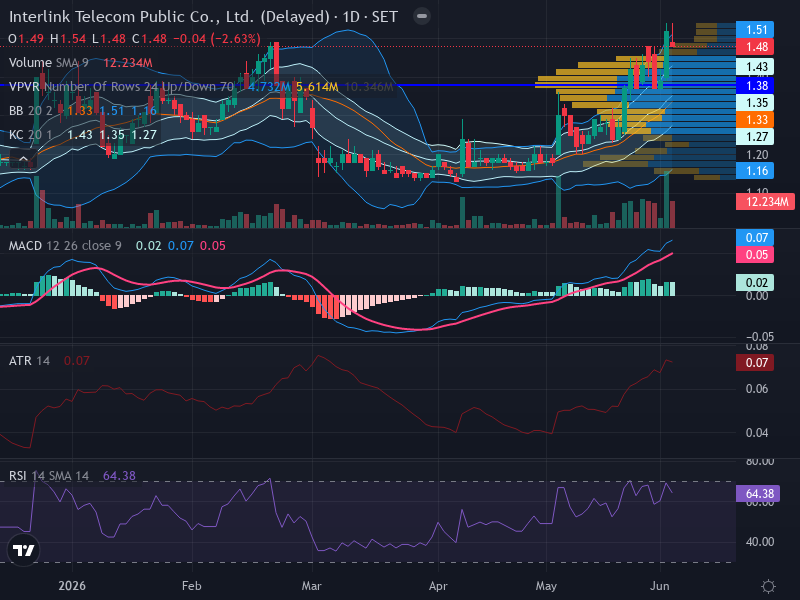
Task: Click the Volume SMA value 12.234M in legend
Action: (128, 63)
